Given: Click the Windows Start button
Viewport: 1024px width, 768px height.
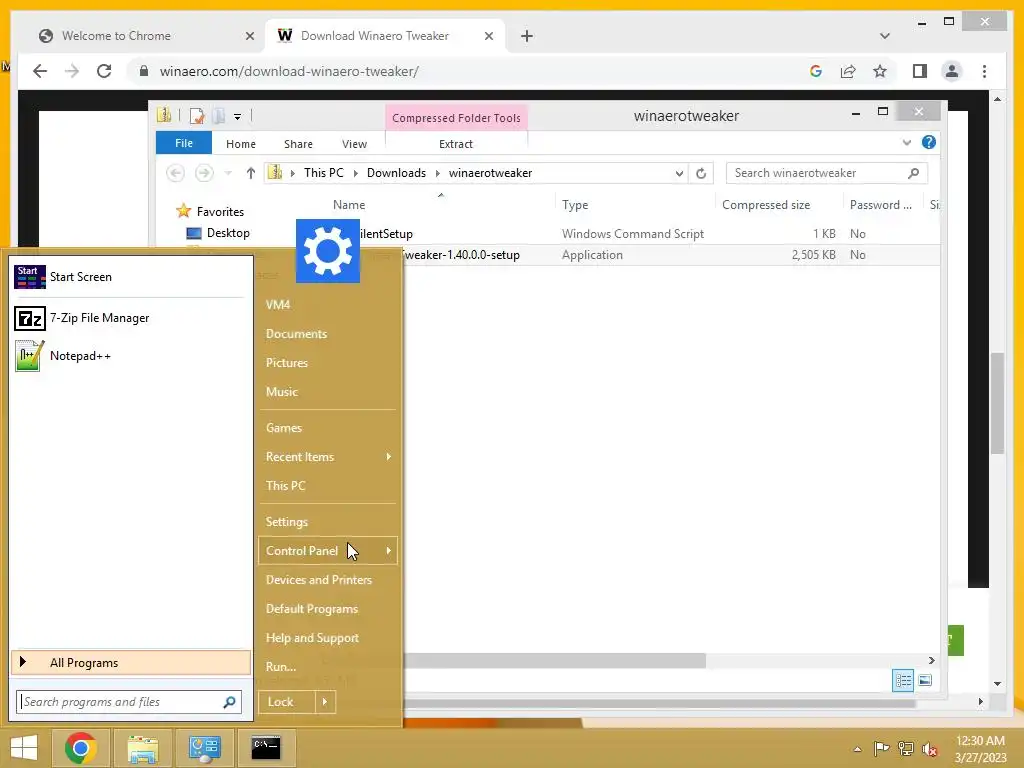Looking at the screenshot, I should pyautogui.click(x=24, y=747).
